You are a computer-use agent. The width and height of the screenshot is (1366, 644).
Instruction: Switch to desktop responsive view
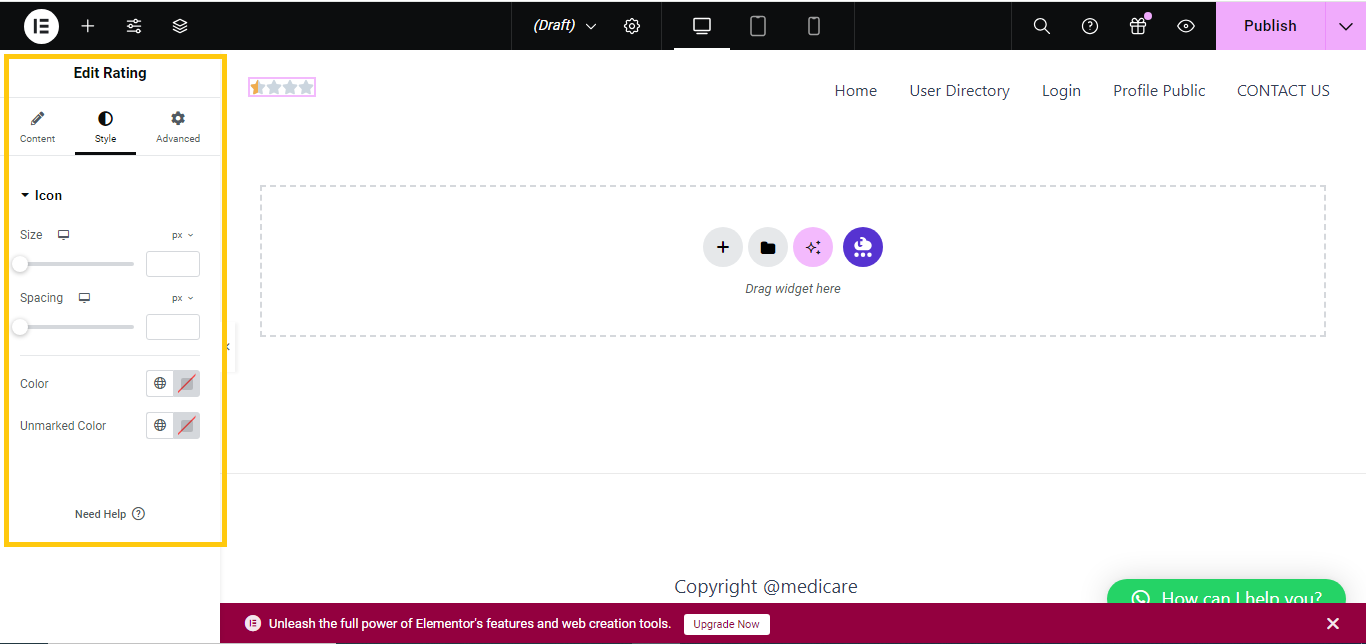(702, 26)
